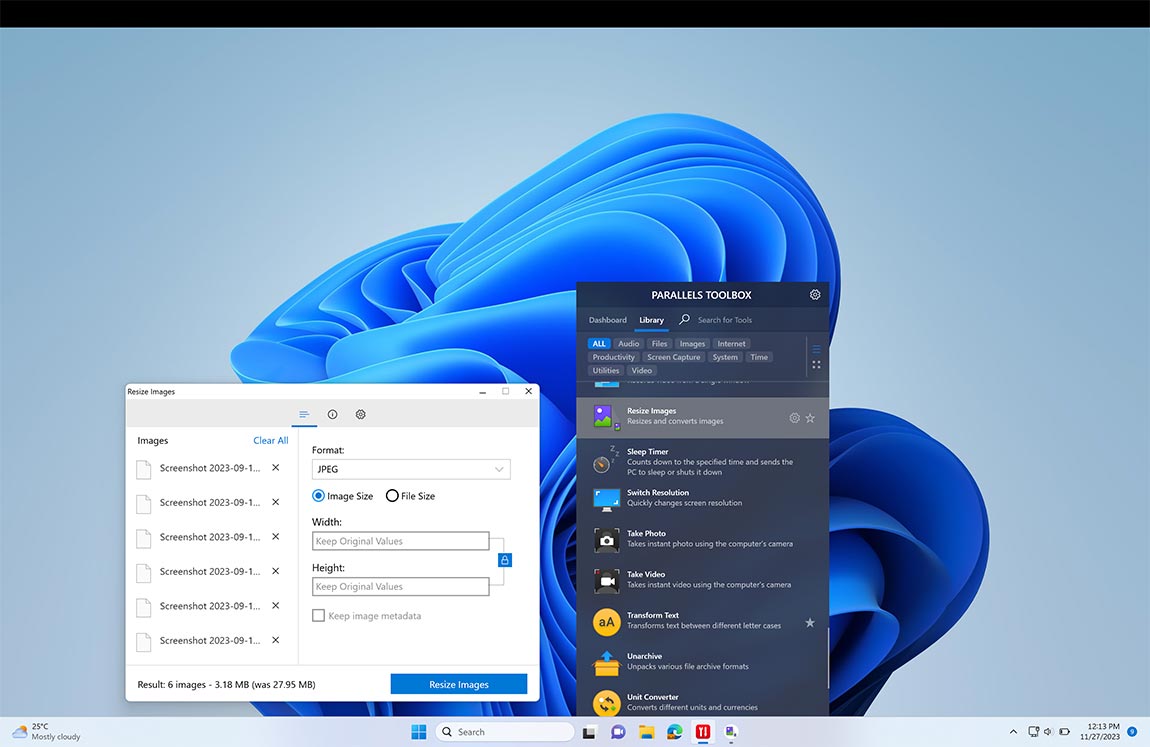The height and width of the screenshot is (747, 1150).
Task: Clear all images with Clear All link
Action: pos(270,440)
